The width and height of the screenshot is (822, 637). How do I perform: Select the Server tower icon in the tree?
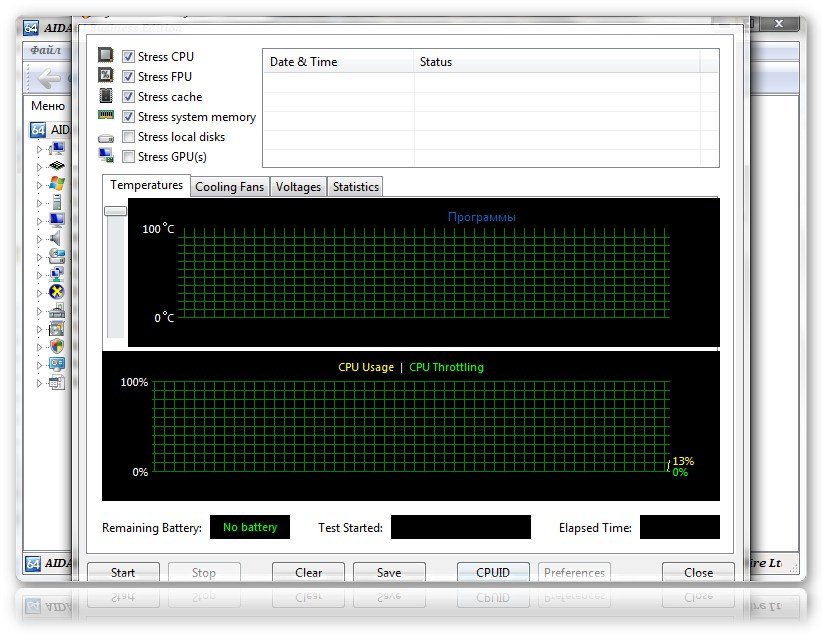(57, 202)
